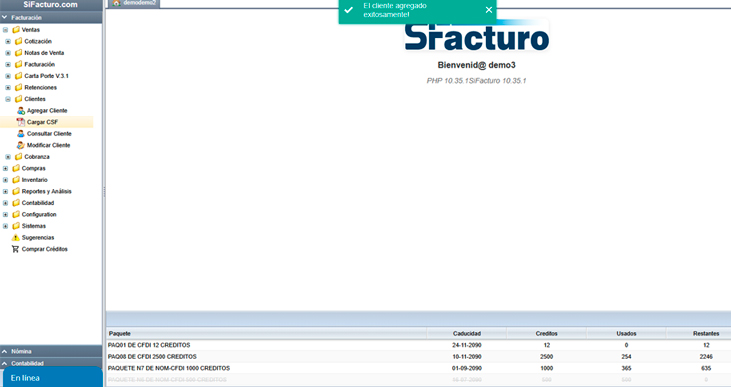
Task: Collapse the Ventas tree node
Action: (x=6, y=30)
